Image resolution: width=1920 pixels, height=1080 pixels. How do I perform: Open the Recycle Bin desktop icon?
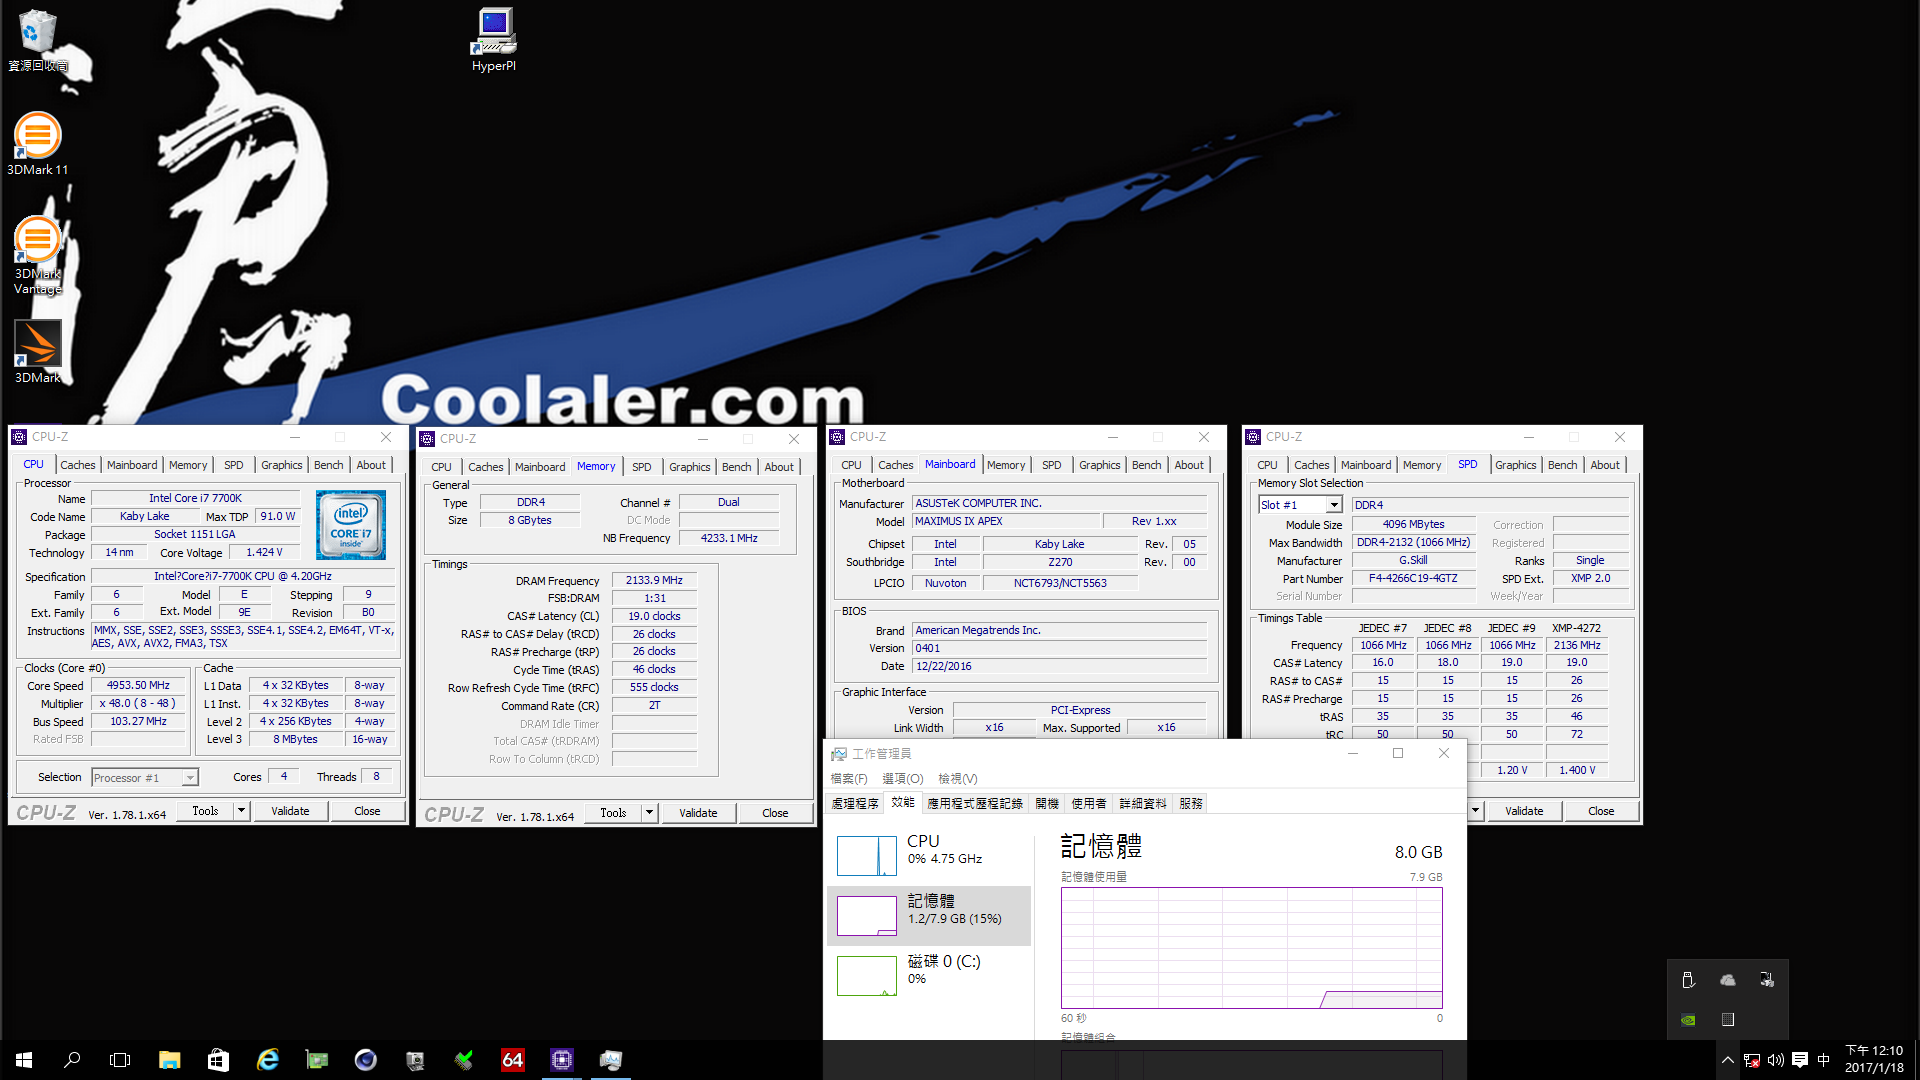click(x=38, y=40)
